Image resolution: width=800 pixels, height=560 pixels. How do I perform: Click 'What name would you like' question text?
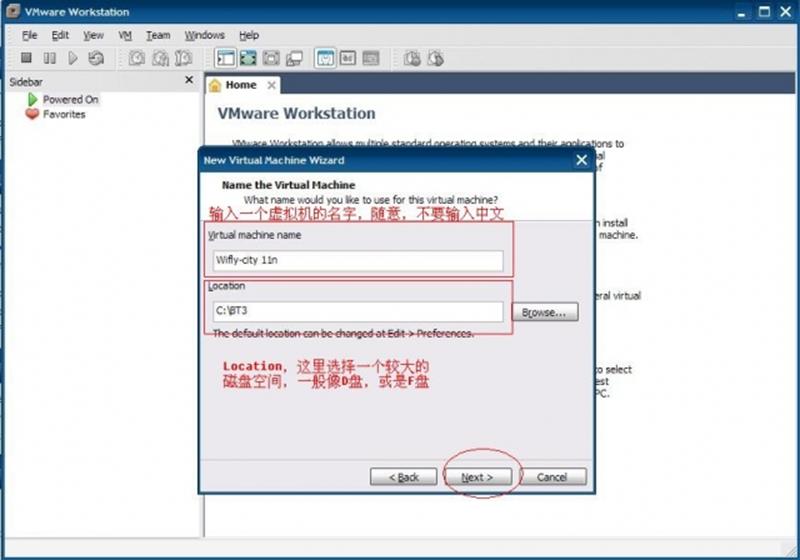[370, 199]
